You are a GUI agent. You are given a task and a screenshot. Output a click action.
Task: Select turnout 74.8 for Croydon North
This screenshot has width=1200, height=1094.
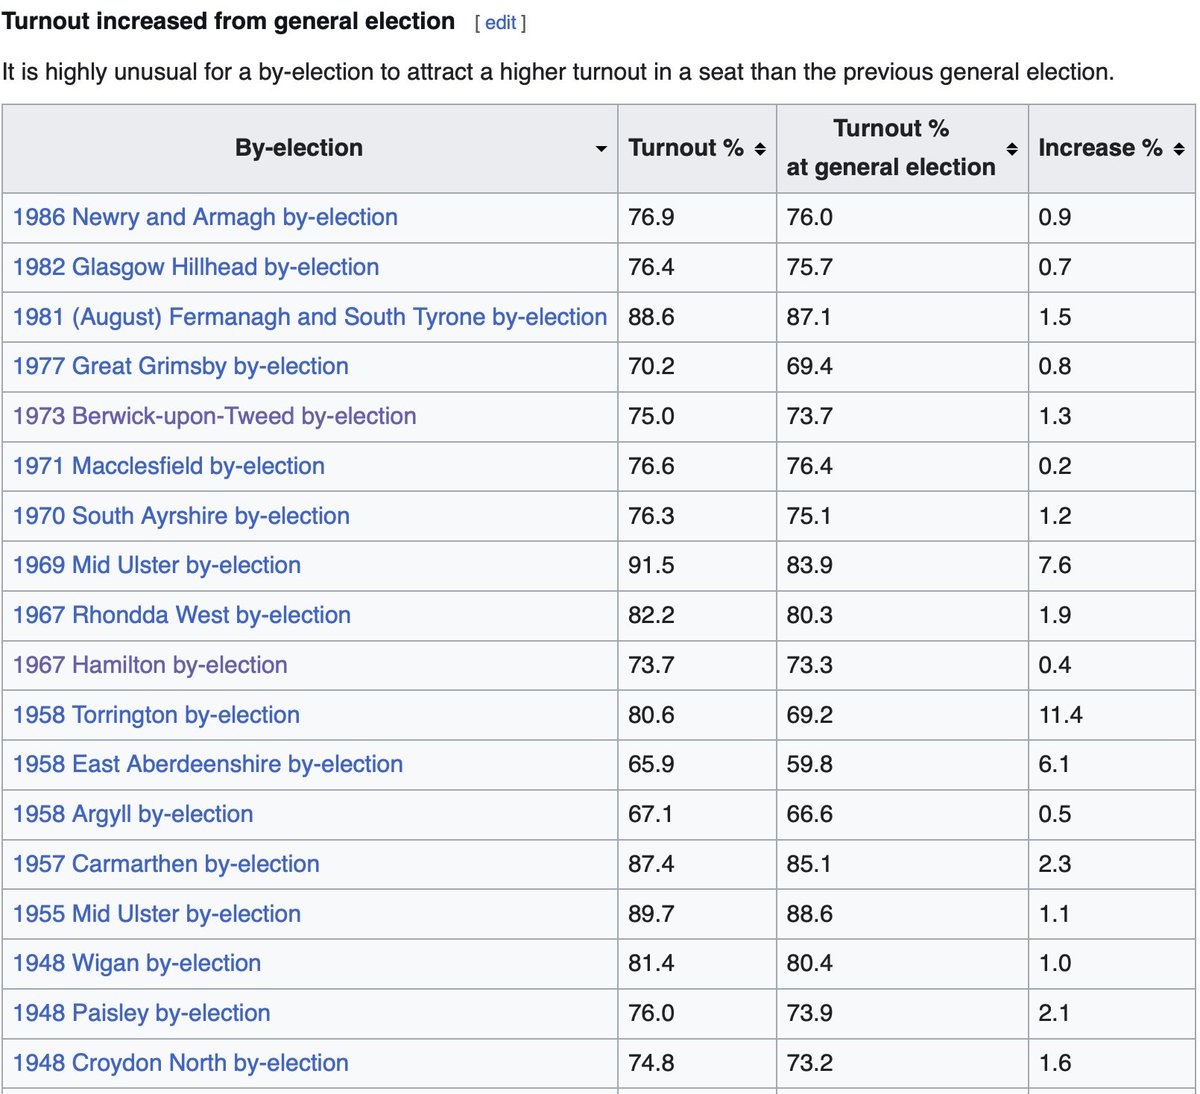(x=651, y=1063)
